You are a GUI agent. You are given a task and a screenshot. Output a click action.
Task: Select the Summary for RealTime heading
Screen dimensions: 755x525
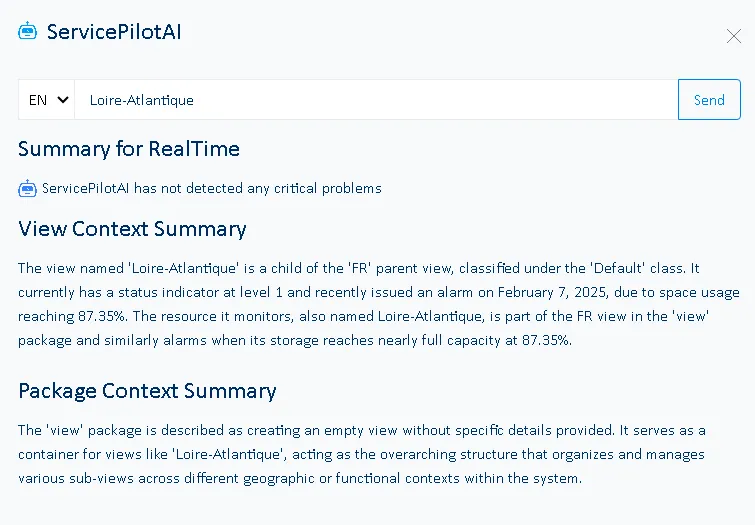tap(129, 149)
